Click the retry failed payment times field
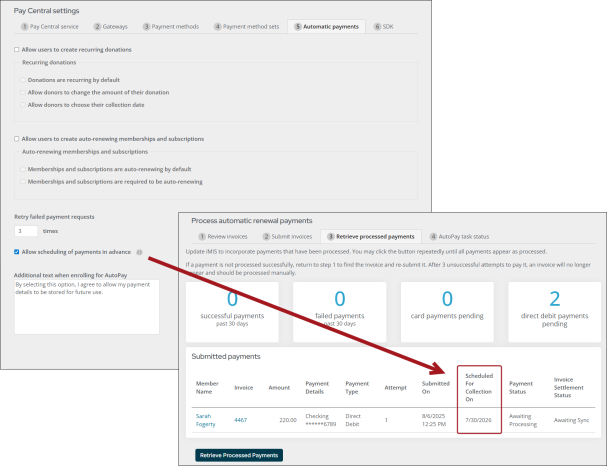Viewport: 607px width, 466px height. coord(26,231)
